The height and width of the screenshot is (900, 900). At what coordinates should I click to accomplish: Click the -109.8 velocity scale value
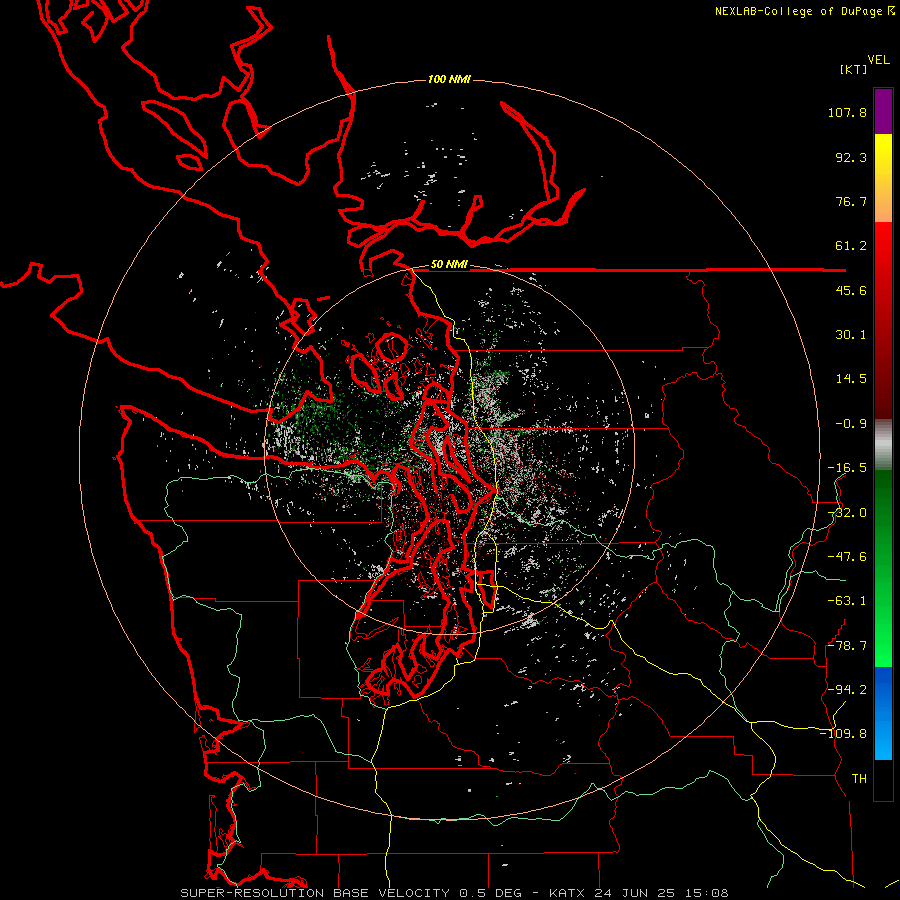tap(843, 734)
